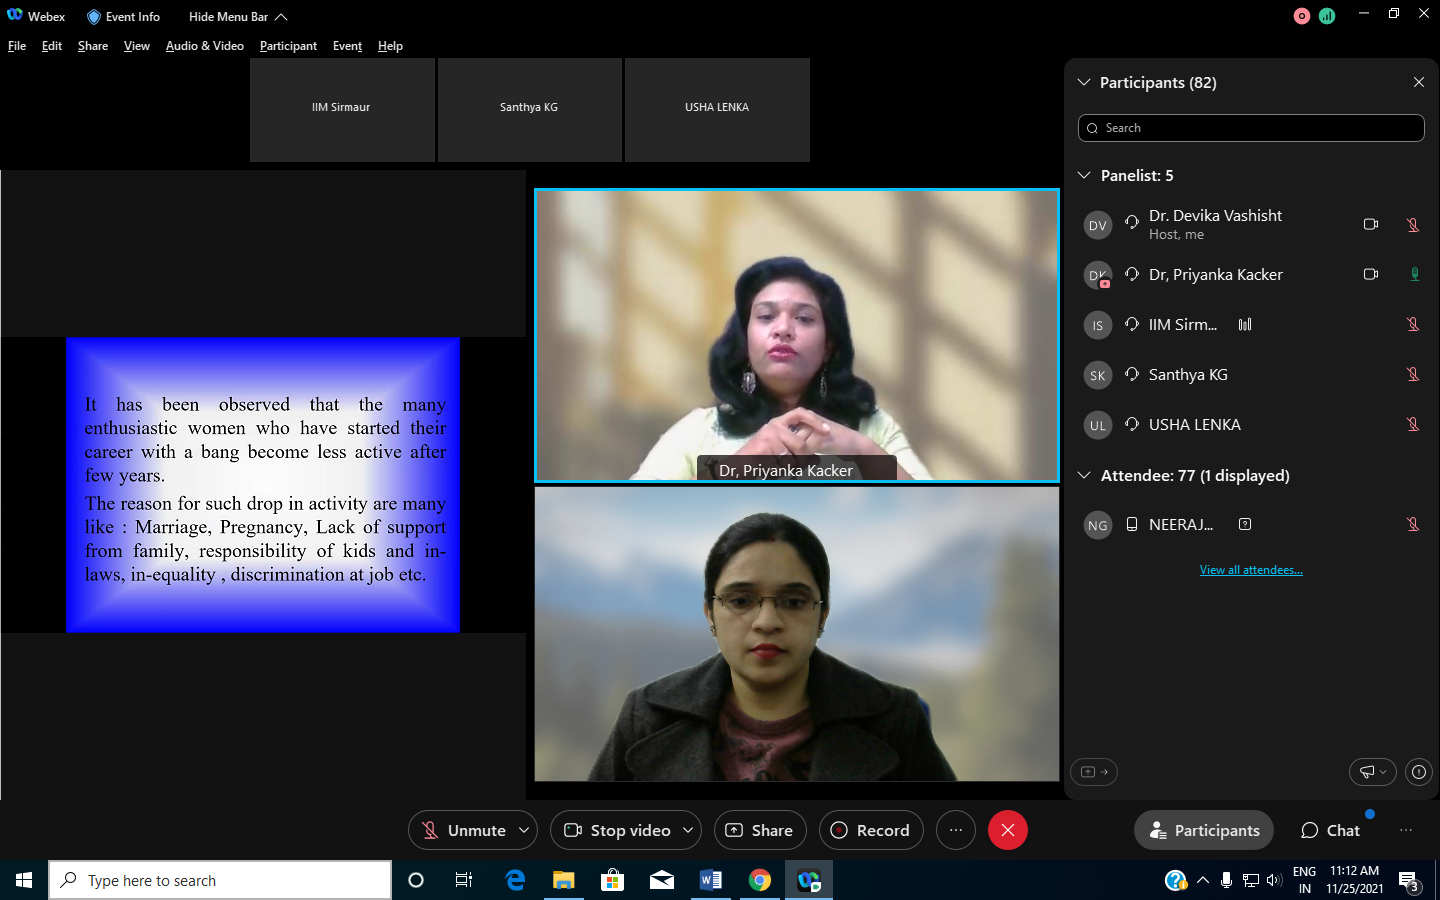
Task: Open Windows Start menu
Action: pos(24,880)
